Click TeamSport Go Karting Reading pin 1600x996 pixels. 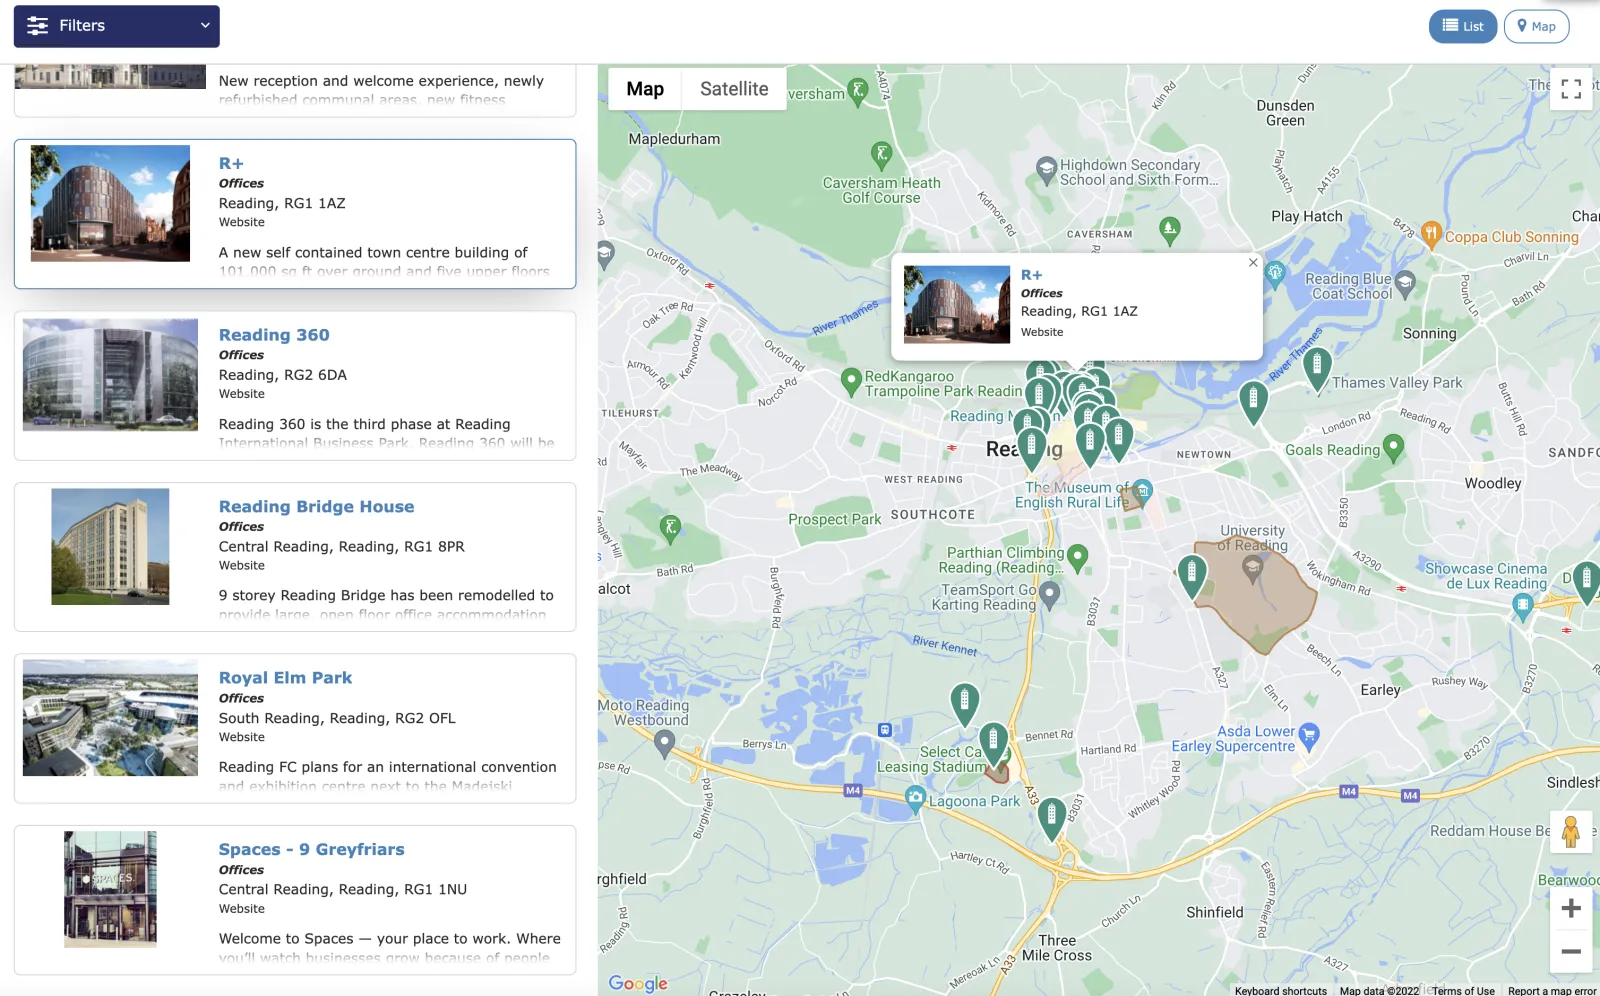click(x=1049, y=595)
